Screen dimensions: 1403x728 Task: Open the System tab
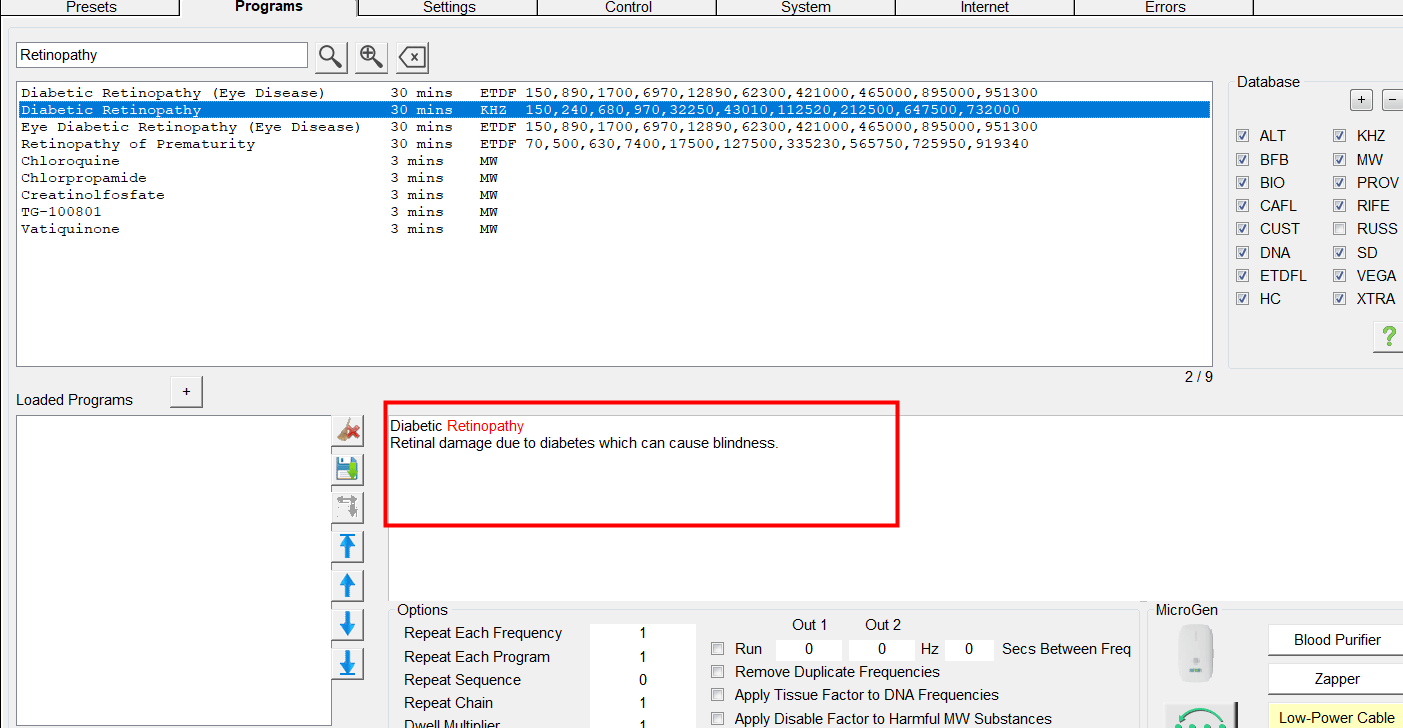tap(806, 7)
